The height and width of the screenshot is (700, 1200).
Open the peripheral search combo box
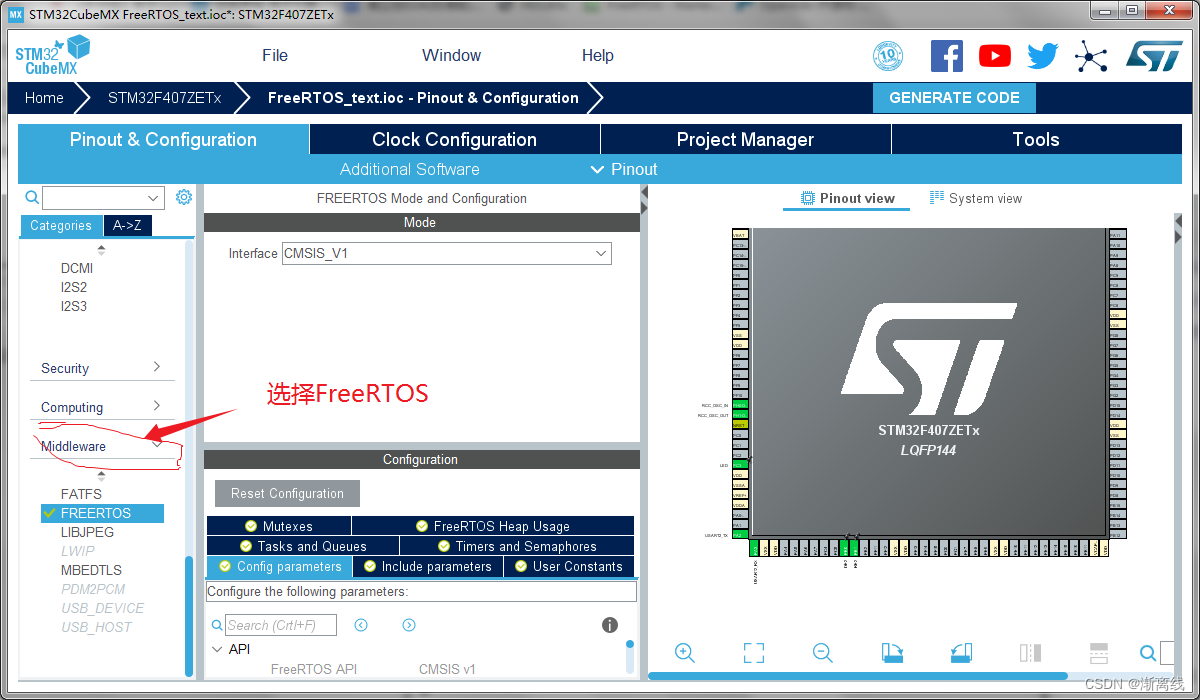point(103,198)
